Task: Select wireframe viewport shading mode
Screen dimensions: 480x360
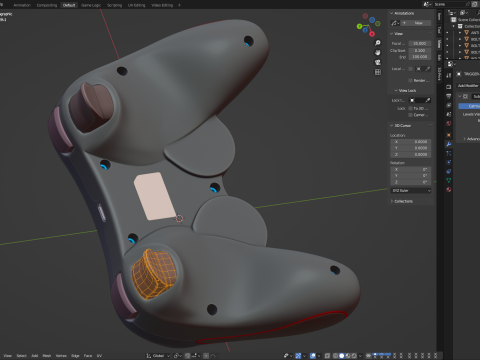Action: [x=335, y=356]
